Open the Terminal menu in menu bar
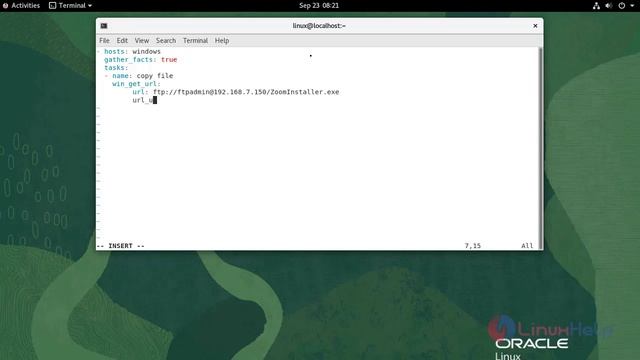Screen dimensions: 640x360 195,40
